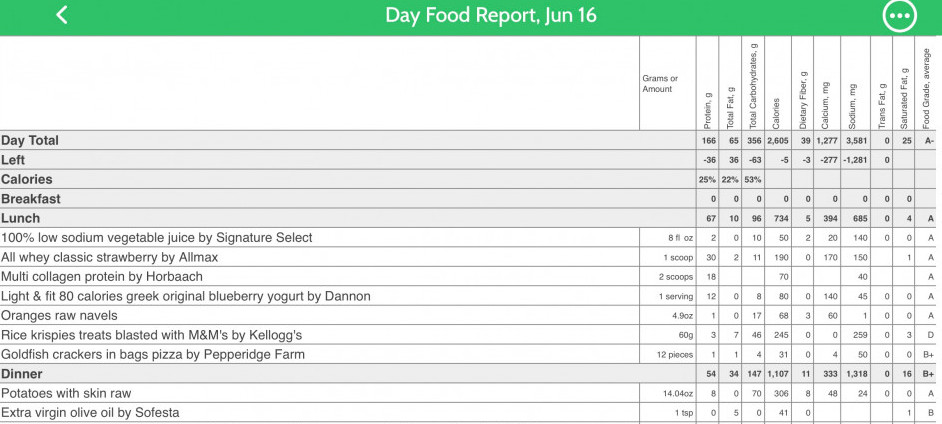Open the Oranges raw navels entry
Image resolution: width=942 pixels, height=424 pixels.
coord(471,315)
